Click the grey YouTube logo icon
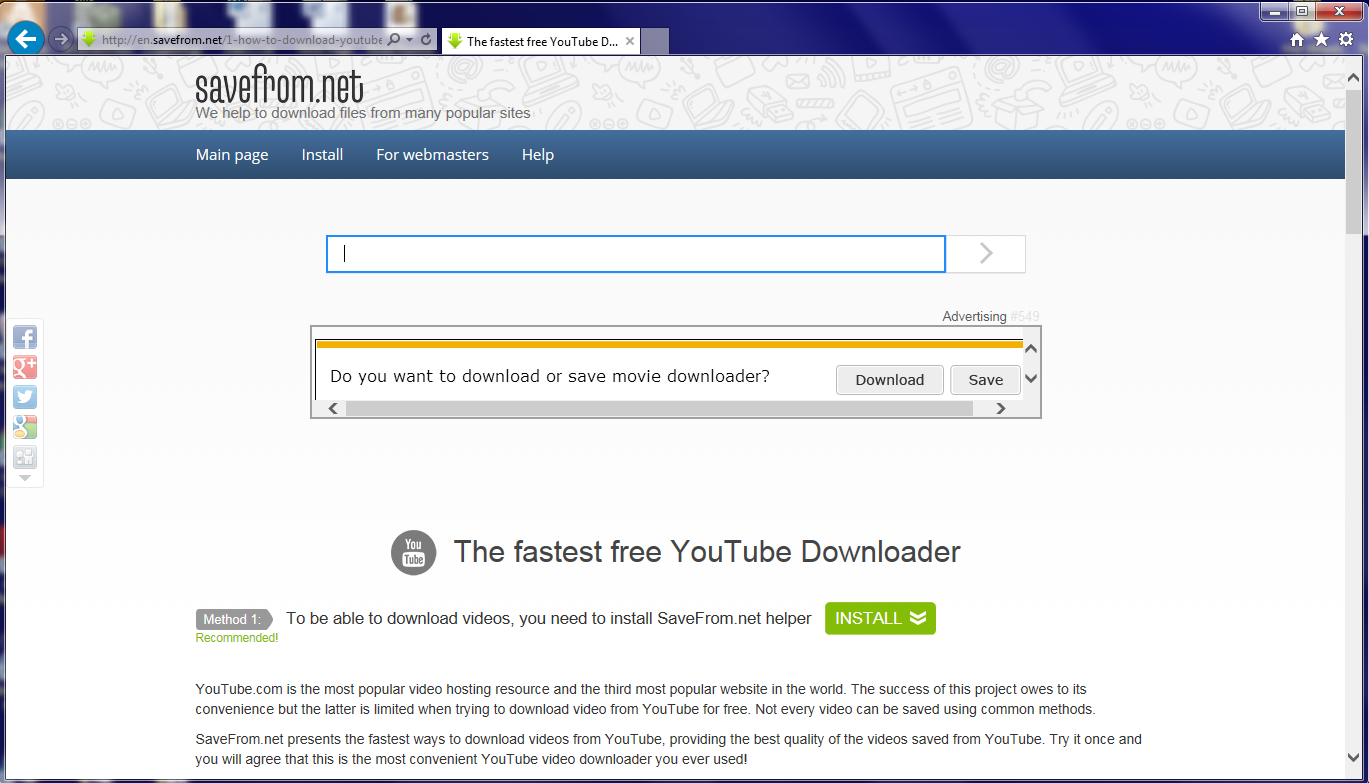Image resolution: width=1369 pixels, height=783 pixels. click(x=413, y=552)
